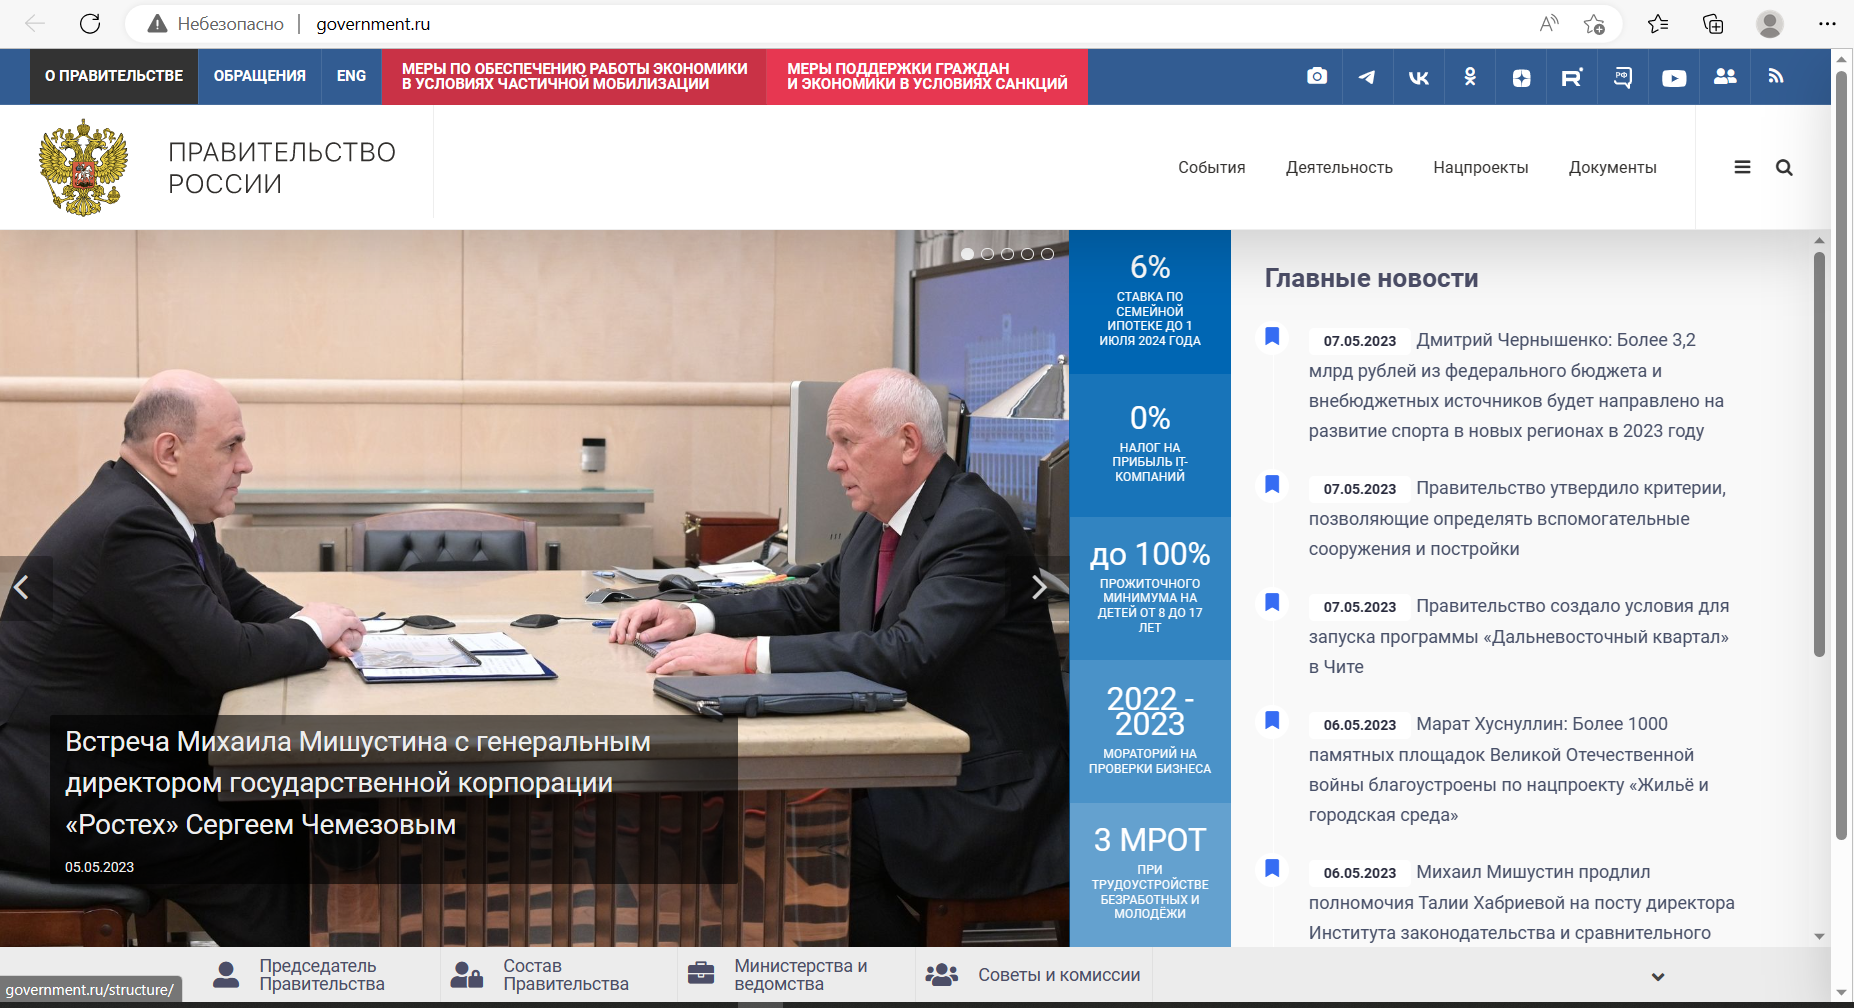
Task: Open browser favorites list icon
Action: (x=1658, y=24)
